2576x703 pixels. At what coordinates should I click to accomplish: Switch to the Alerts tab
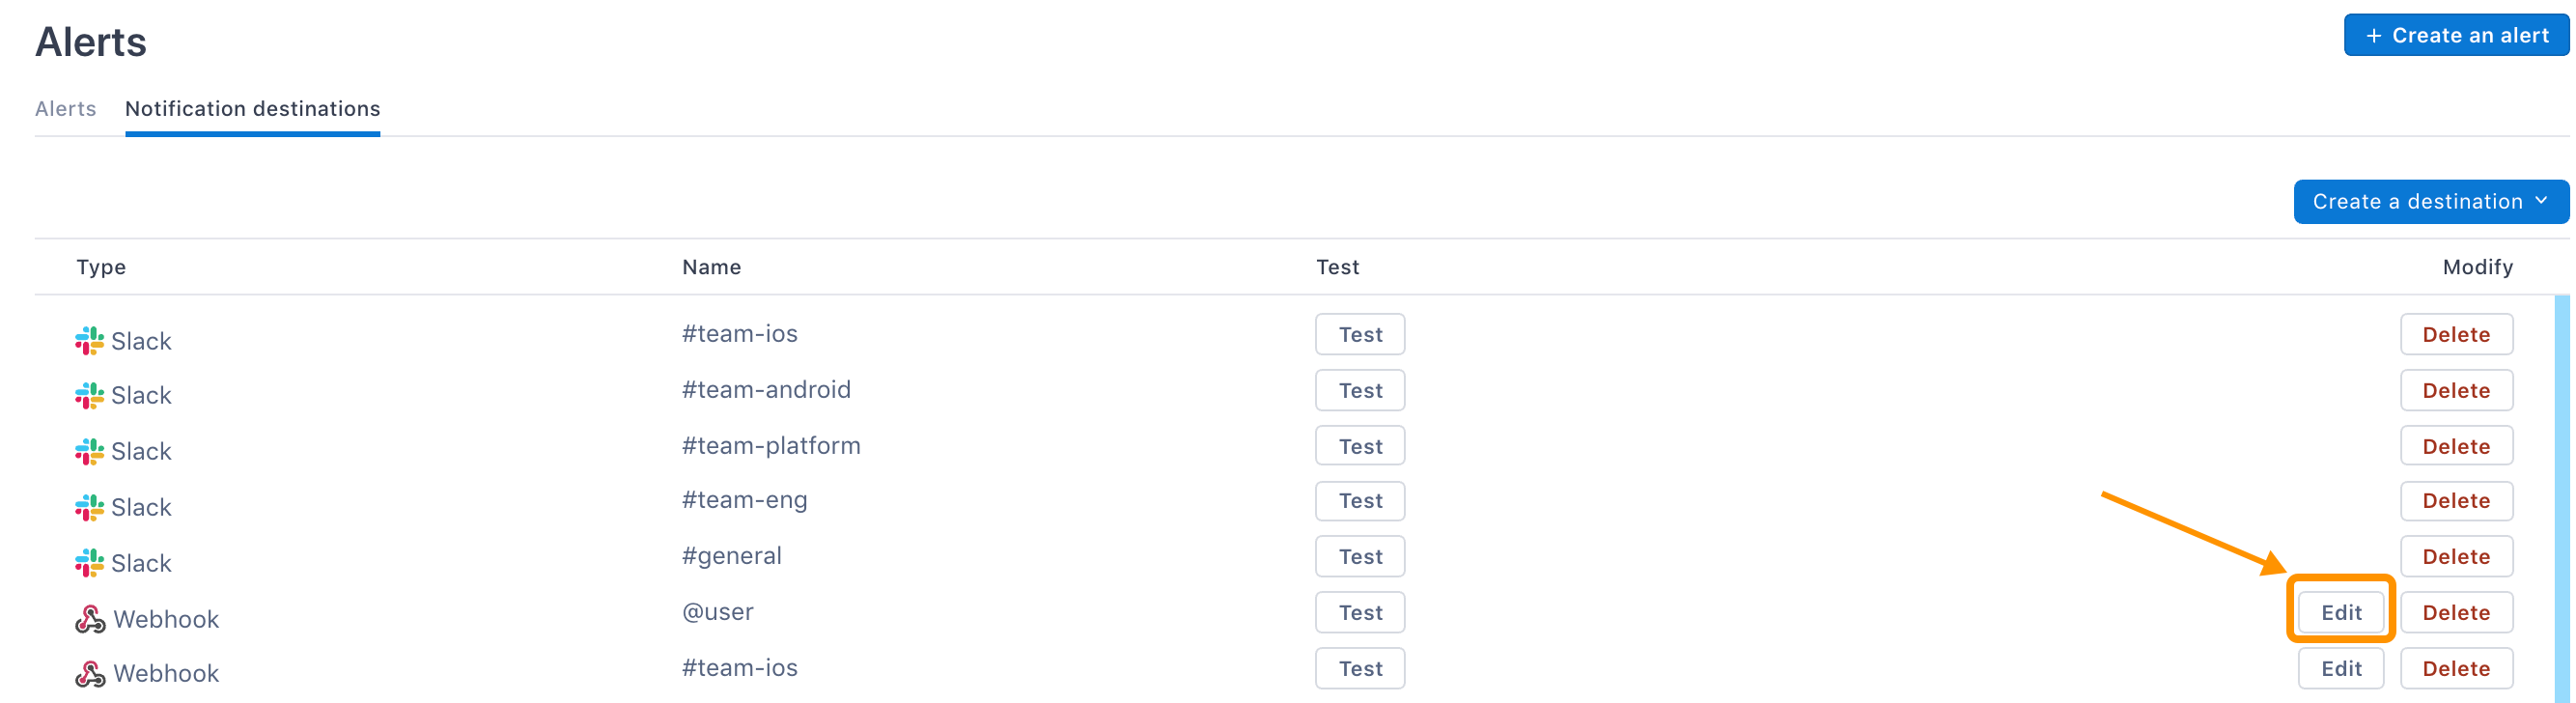[66, 109]
